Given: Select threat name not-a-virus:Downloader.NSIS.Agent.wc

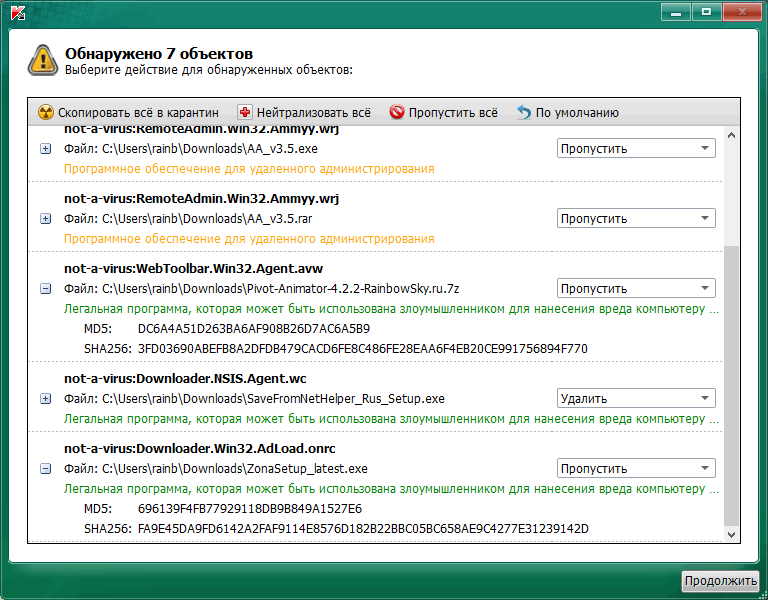Looking at the screenshot, I should (185, 379).
